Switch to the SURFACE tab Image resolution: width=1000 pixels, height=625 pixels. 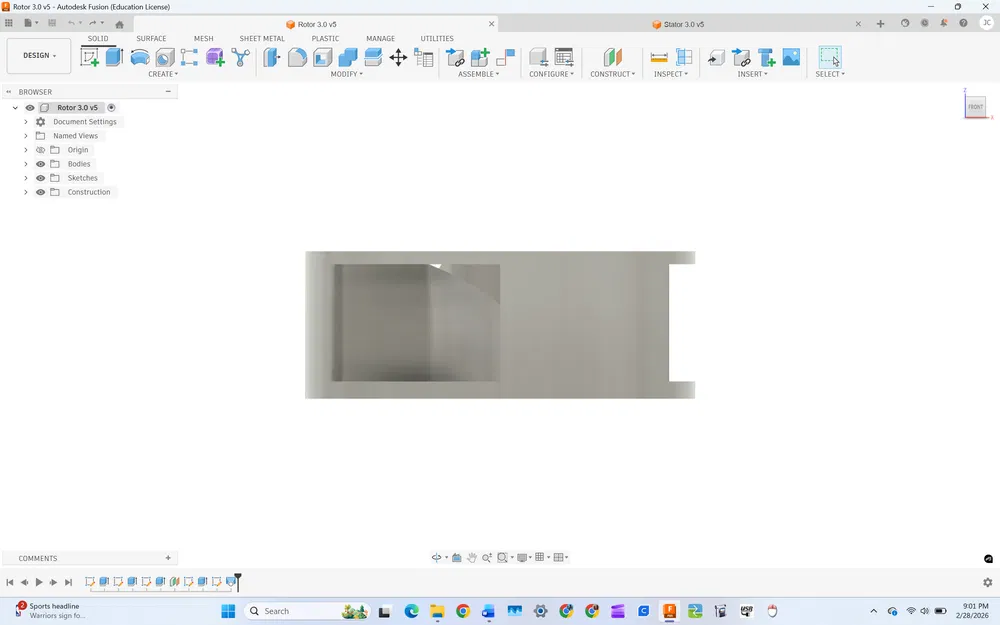[151, 38]
